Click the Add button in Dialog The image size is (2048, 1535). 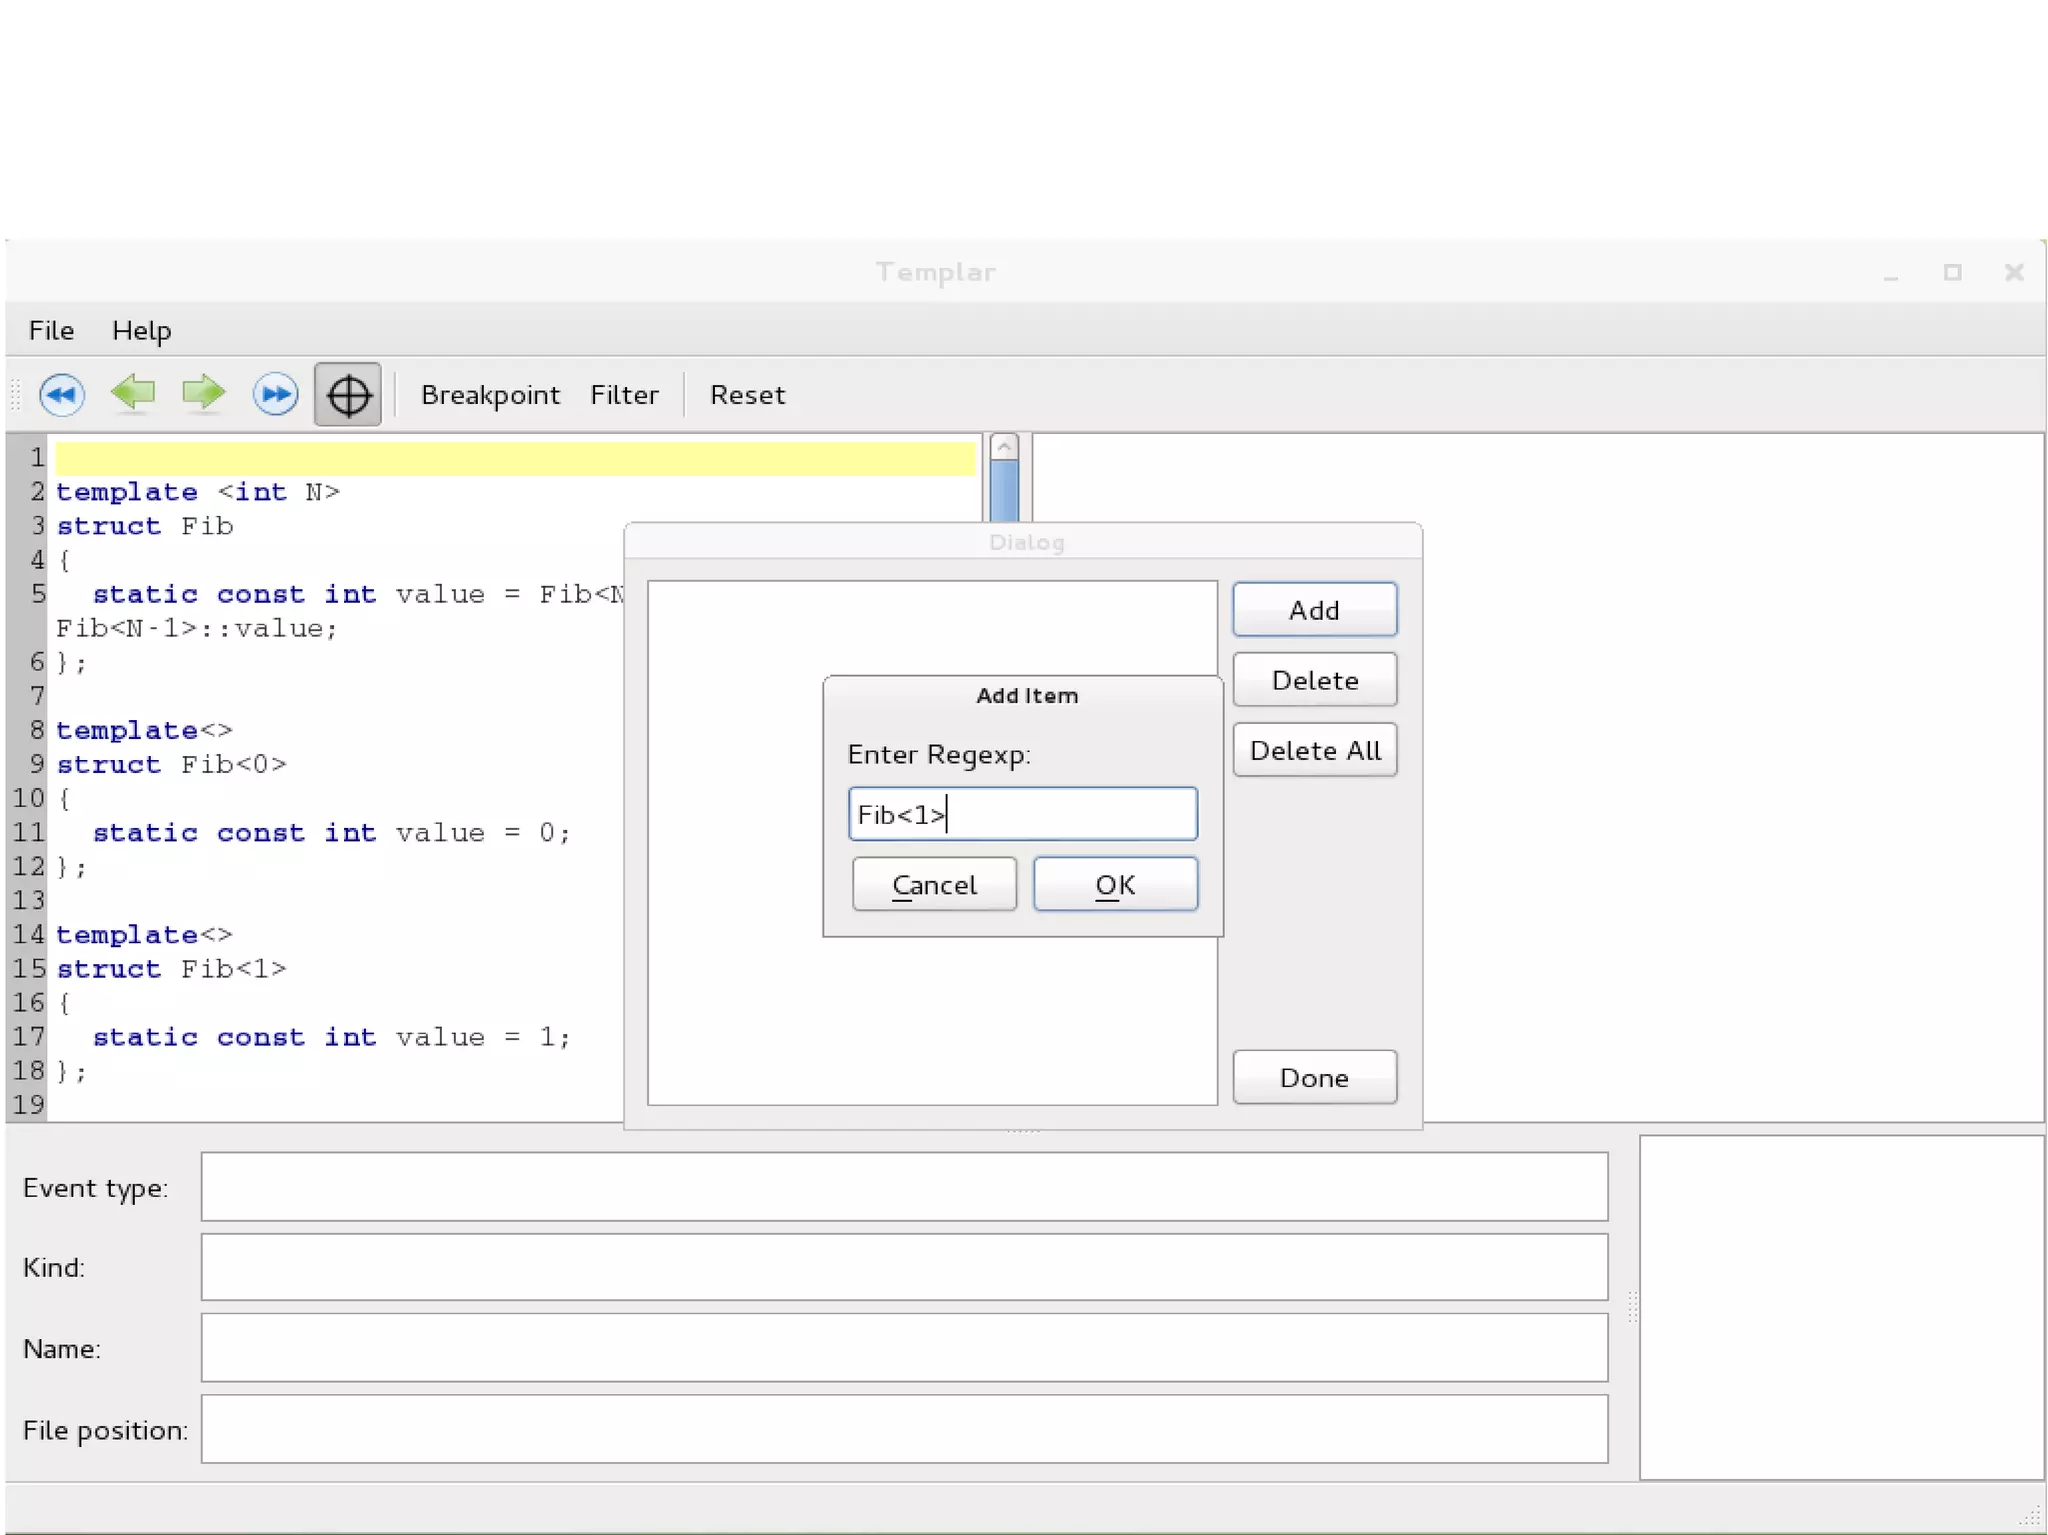coord(1313,610)
